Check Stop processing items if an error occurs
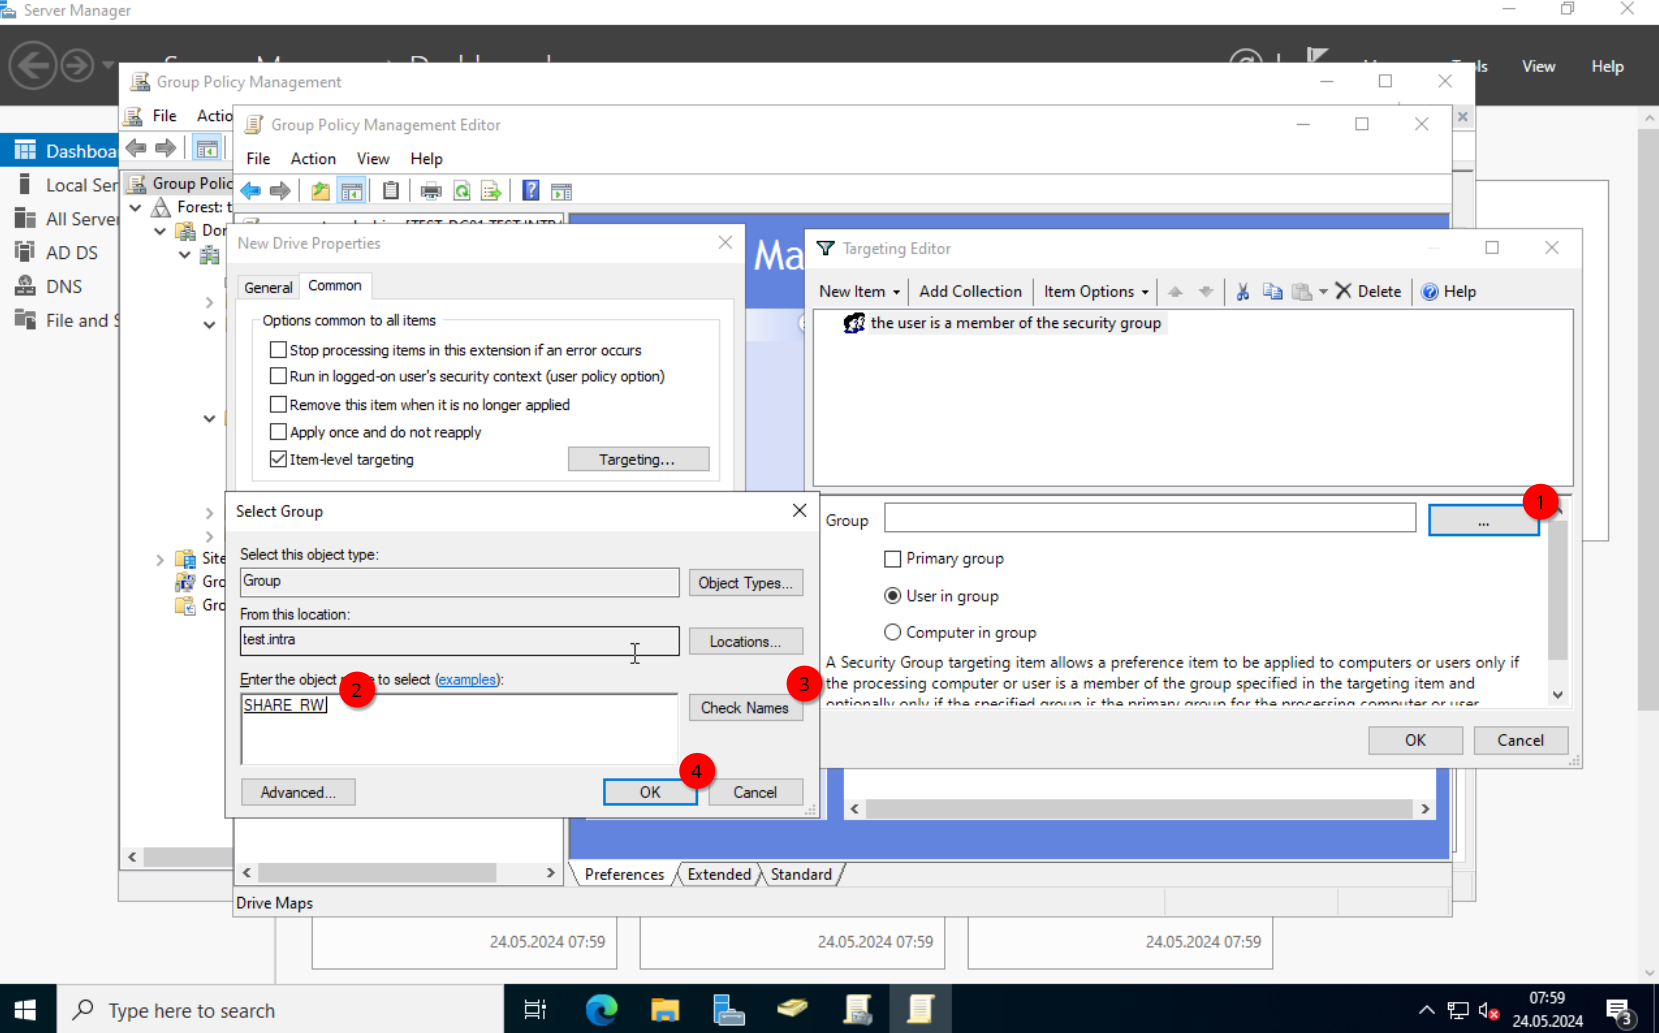This screenshot has width=1659, height=1033. tap(278, 350)
